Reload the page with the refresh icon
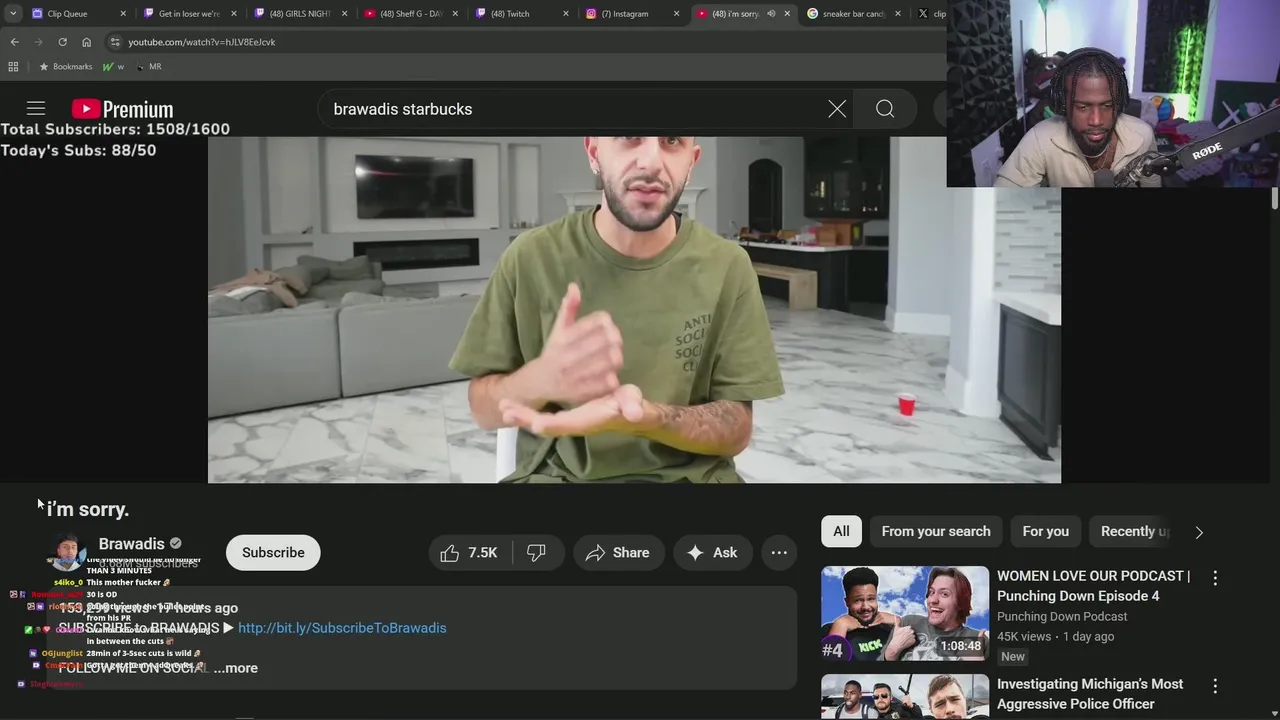 point(62,42)
